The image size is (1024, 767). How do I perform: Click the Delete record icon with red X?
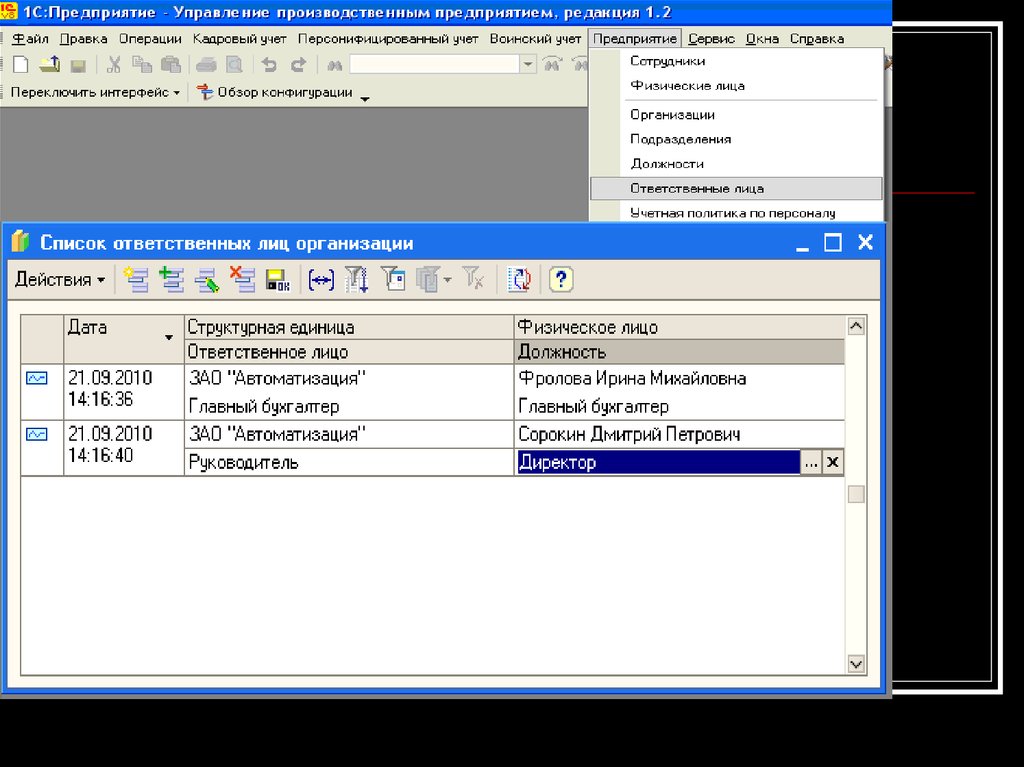[x=241, y=280]
